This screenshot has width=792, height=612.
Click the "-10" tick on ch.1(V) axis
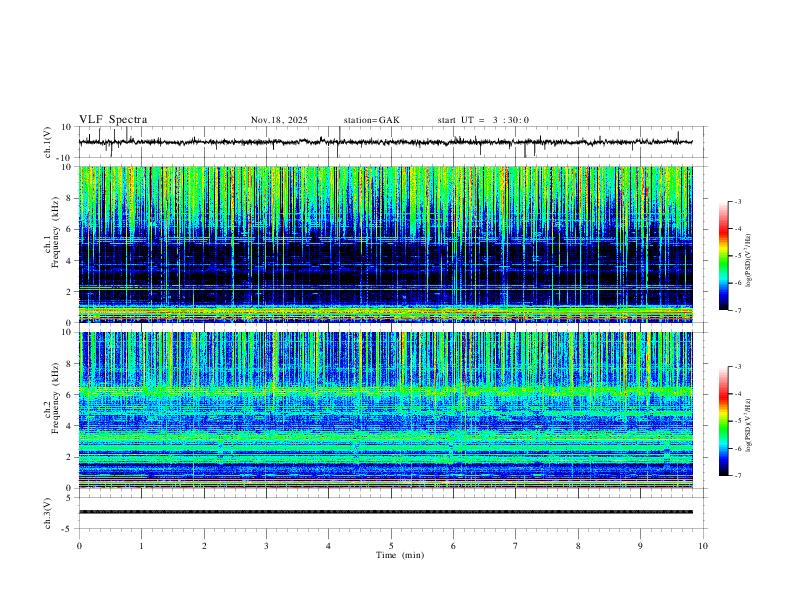(65, 158)
